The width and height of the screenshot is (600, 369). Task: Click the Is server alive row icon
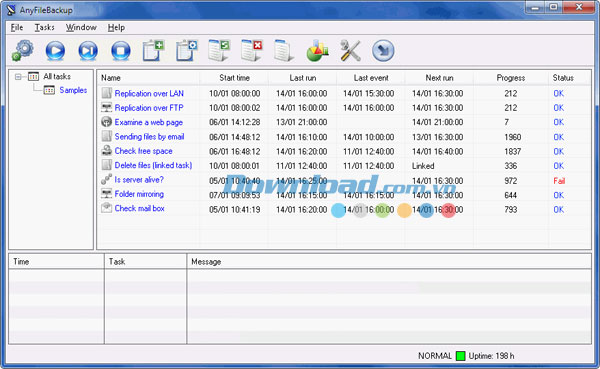[x=106, y=179]
